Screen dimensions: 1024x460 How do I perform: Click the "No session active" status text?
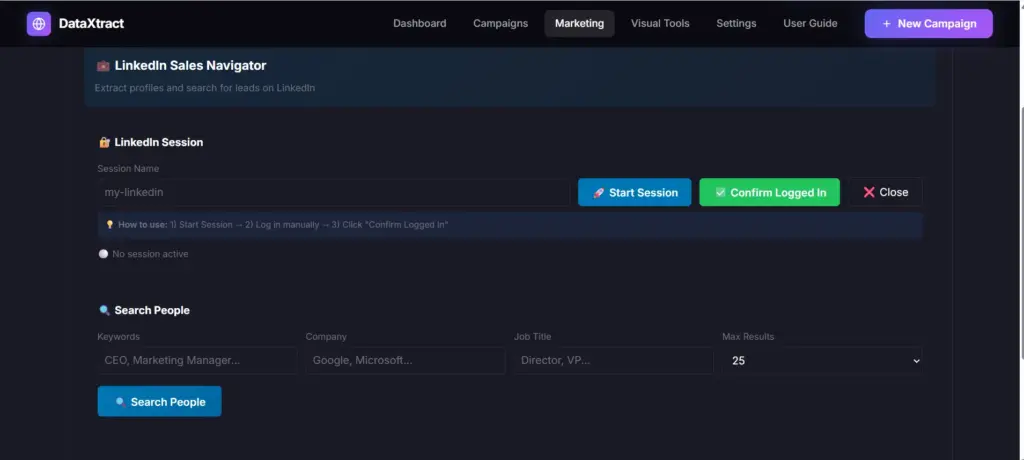pyautogui.click(x=150, y=254)
